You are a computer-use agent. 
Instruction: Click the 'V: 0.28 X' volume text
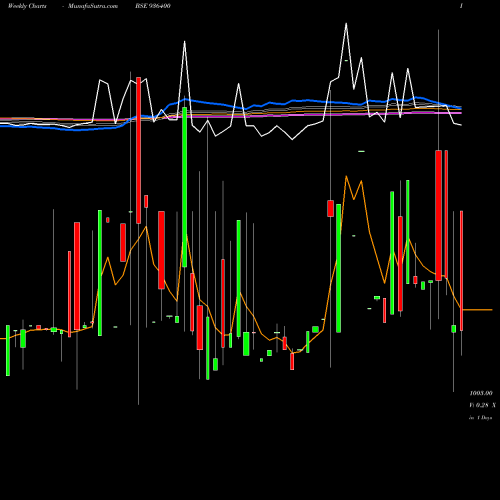(483, 405)
